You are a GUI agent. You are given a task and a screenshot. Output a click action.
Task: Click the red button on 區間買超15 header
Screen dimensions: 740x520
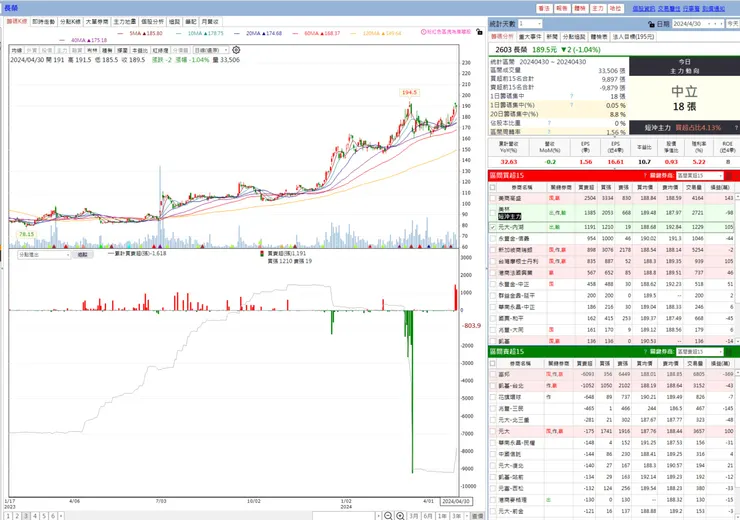tap(729, 176)
